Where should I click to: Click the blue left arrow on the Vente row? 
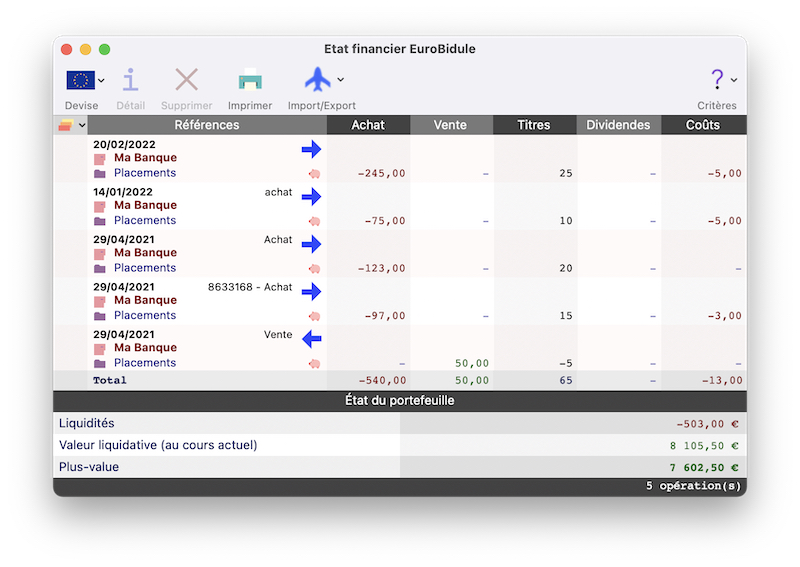point(311,339)
